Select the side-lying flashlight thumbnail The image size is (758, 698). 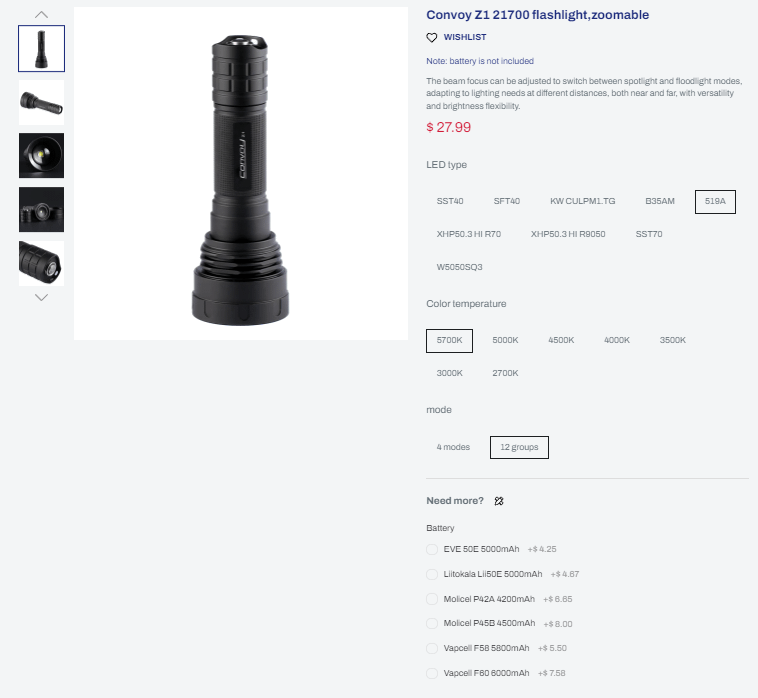[42, 102]
